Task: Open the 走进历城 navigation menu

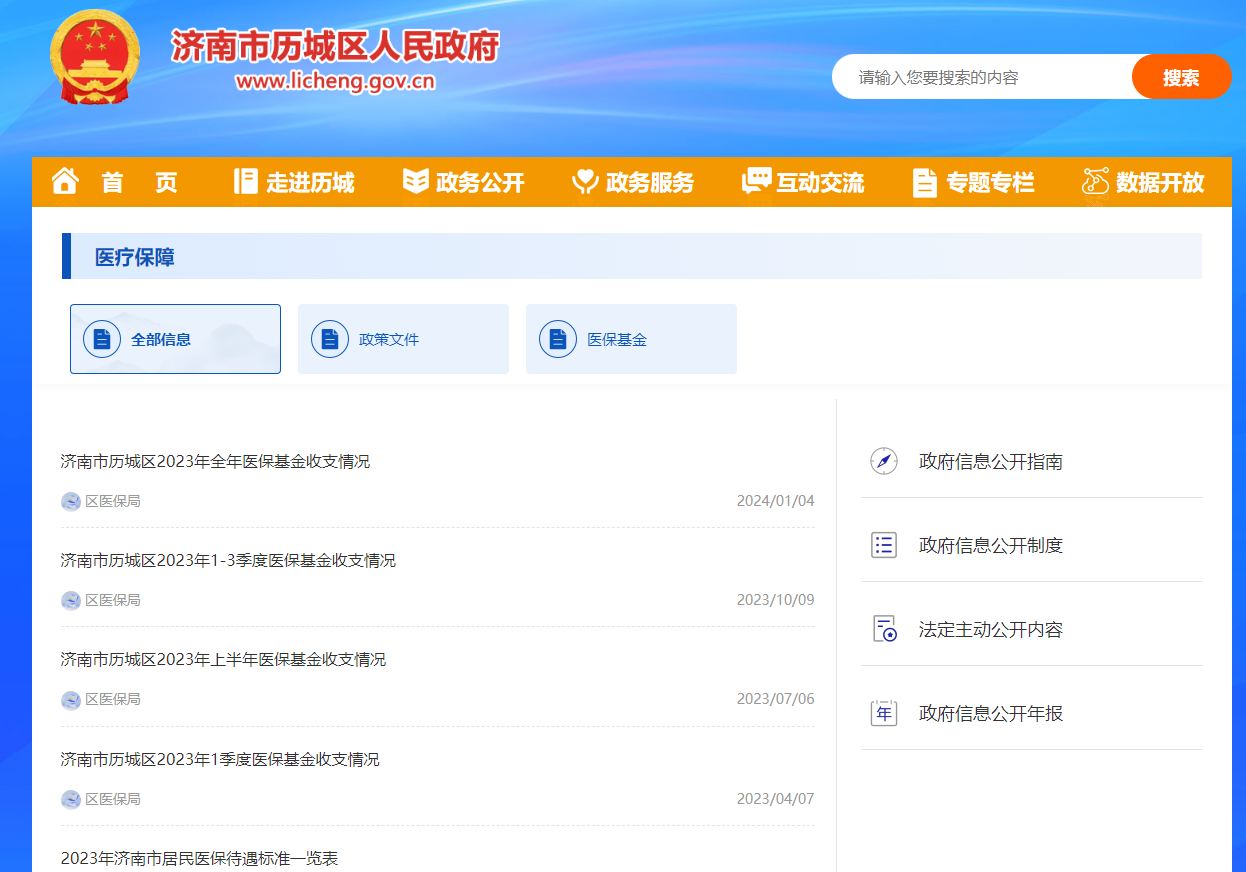Action: pyautogui.click(x=310, y=182)
